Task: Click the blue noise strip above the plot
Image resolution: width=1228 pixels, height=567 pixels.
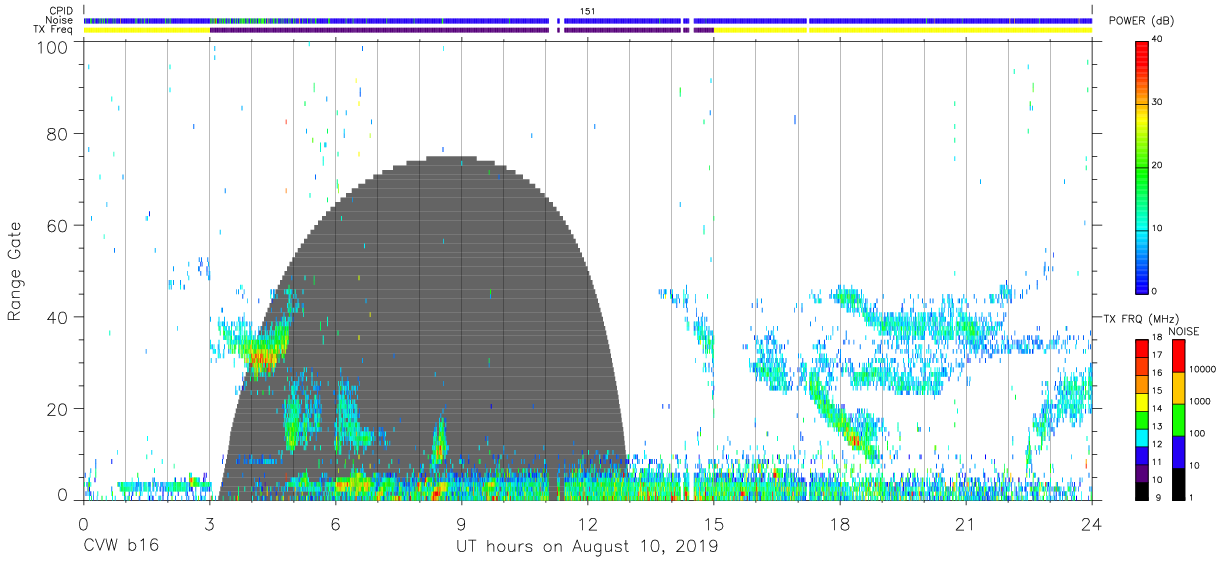Action: (x=587, y=20)
